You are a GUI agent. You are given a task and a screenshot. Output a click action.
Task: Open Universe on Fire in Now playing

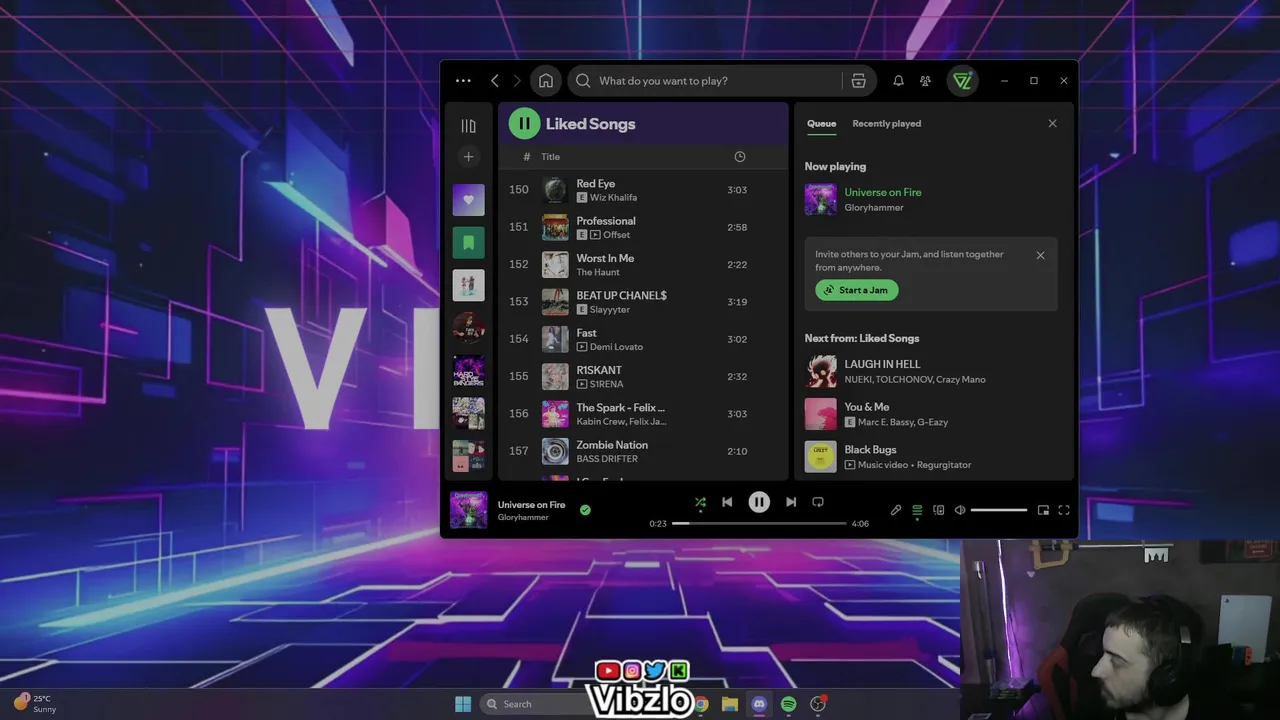pyautogui.click(x=883, y=192)
